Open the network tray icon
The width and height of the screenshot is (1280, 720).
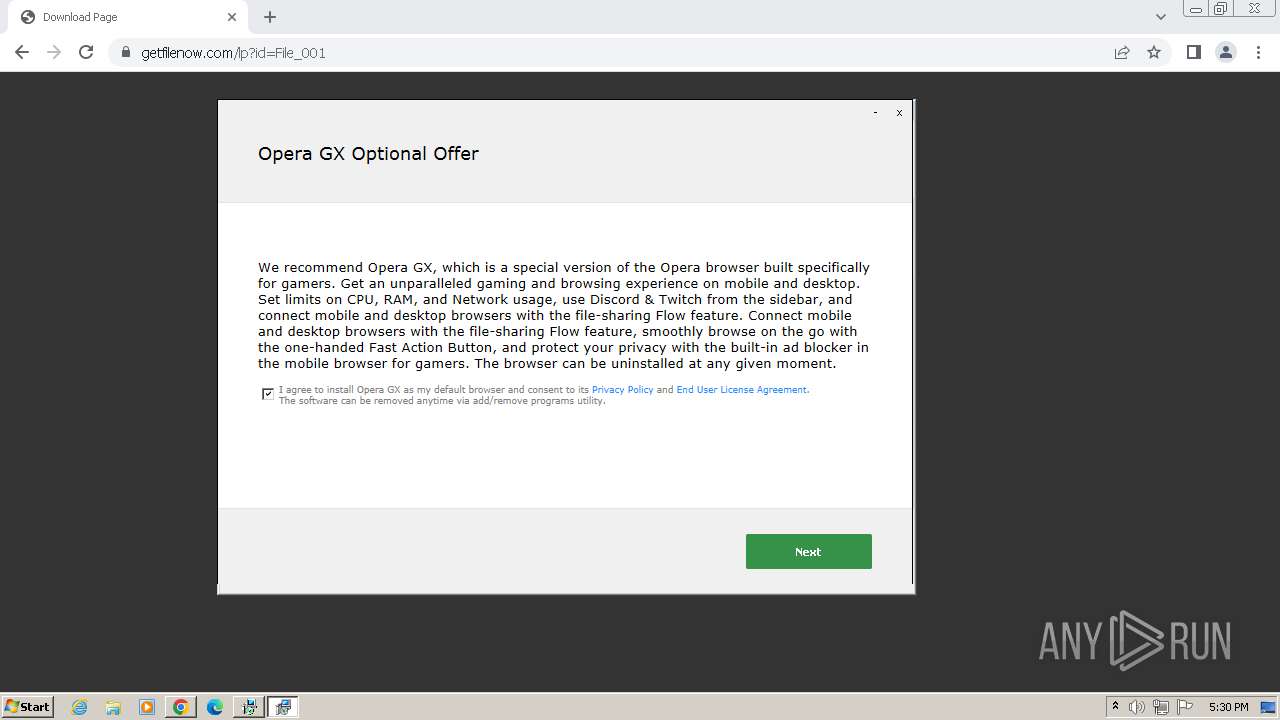tap(1161, 707)
